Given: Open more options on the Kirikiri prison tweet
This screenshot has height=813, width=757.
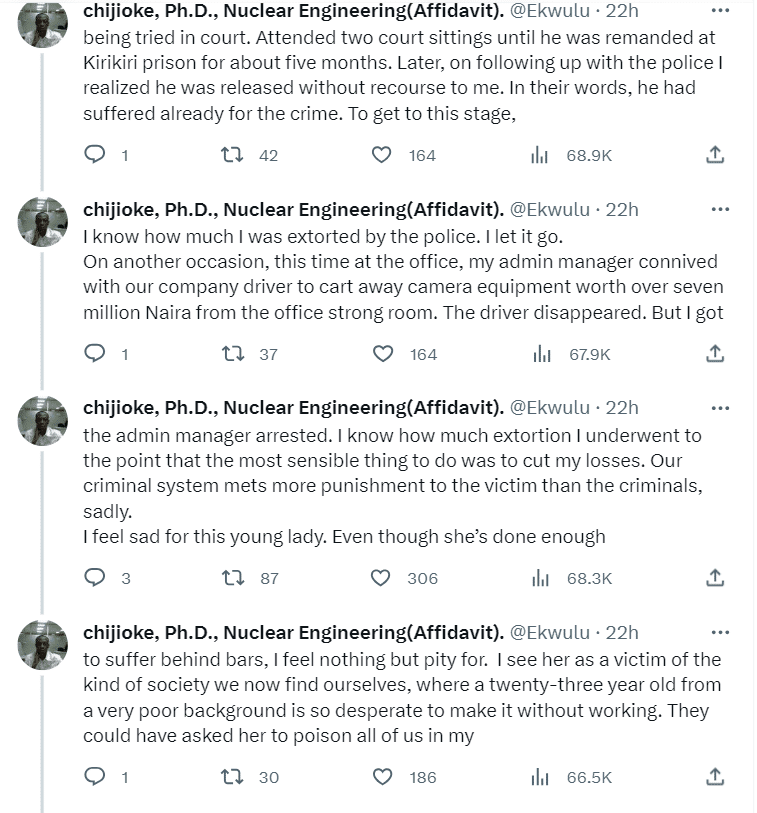Looking at the screenshot, I should (719, 11).
